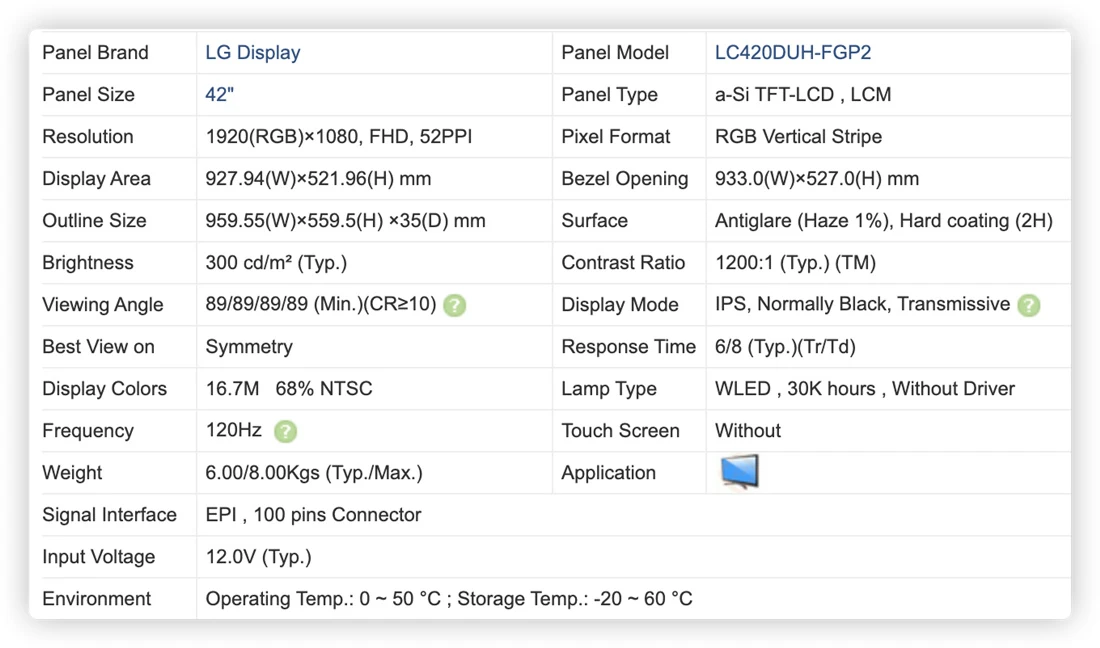Image resolution: width=1100 pixels, height=648 pixels.
Task: Select the RGB Vertical Stripe value
Action: pyautogui.click(x=798, y=137)
